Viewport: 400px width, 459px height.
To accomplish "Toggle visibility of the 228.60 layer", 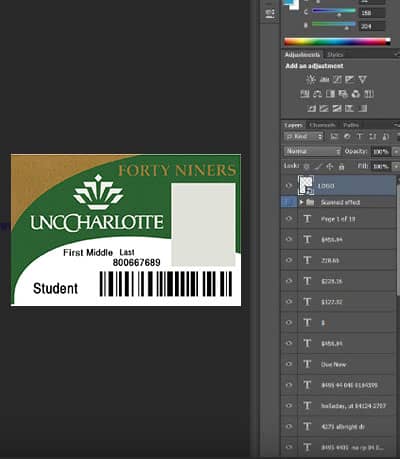I will coord(289,260).
